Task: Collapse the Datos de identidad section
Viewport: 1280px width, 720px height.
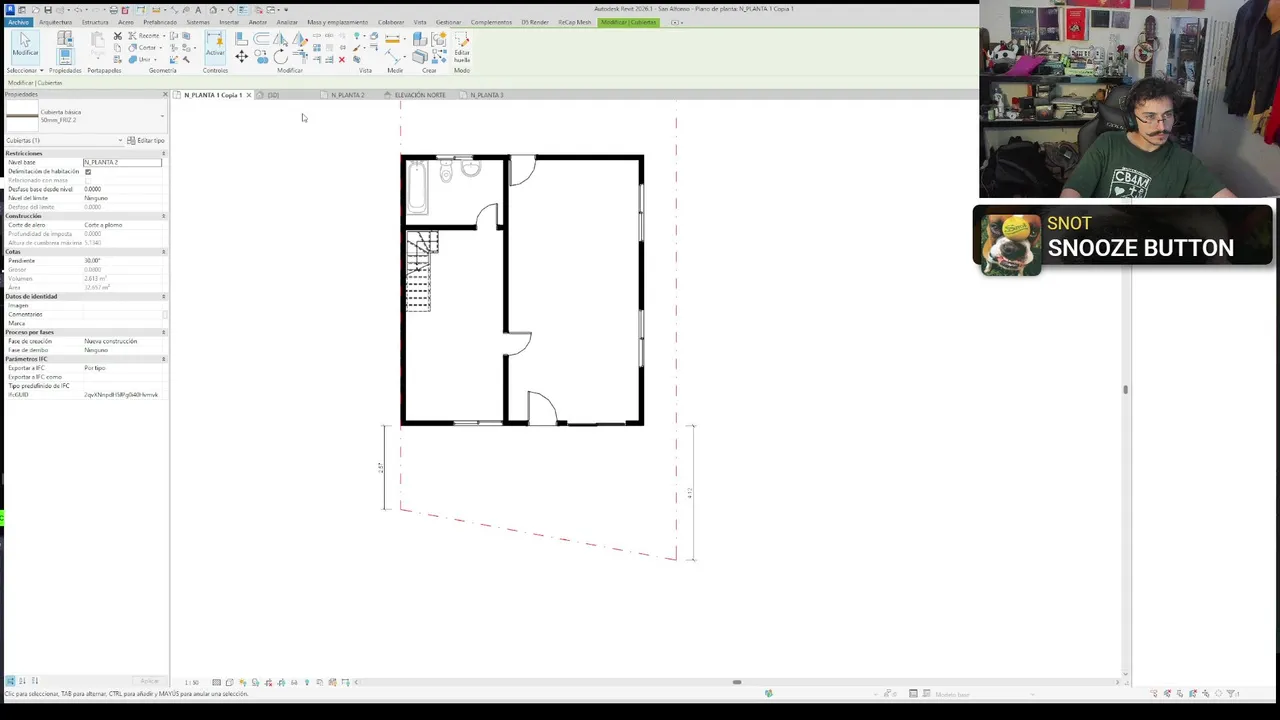Action: 164,296
